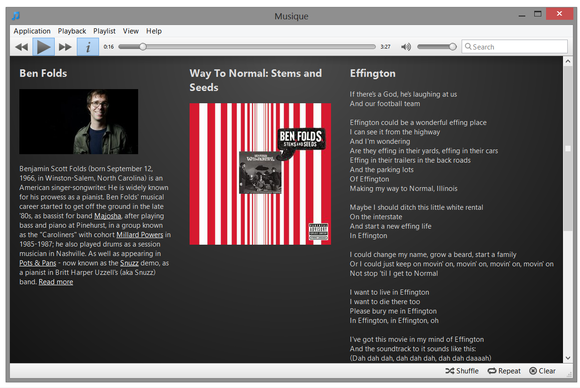
Task: Click the Stems and Seeds album cover
Action: pyautogui.click(x=260, y=174)
